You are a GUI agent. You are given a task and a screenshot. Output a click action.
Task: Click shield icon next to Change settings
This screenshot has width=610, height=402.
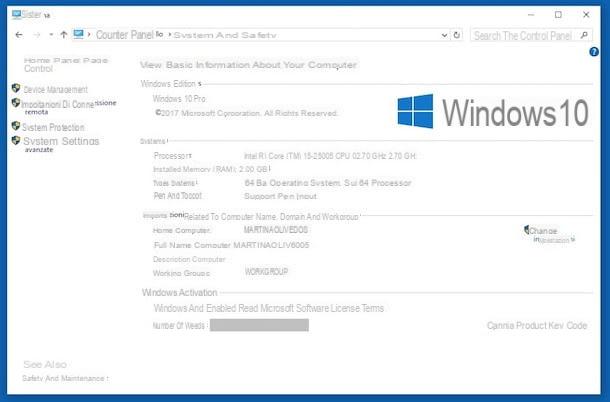(526, 230)
